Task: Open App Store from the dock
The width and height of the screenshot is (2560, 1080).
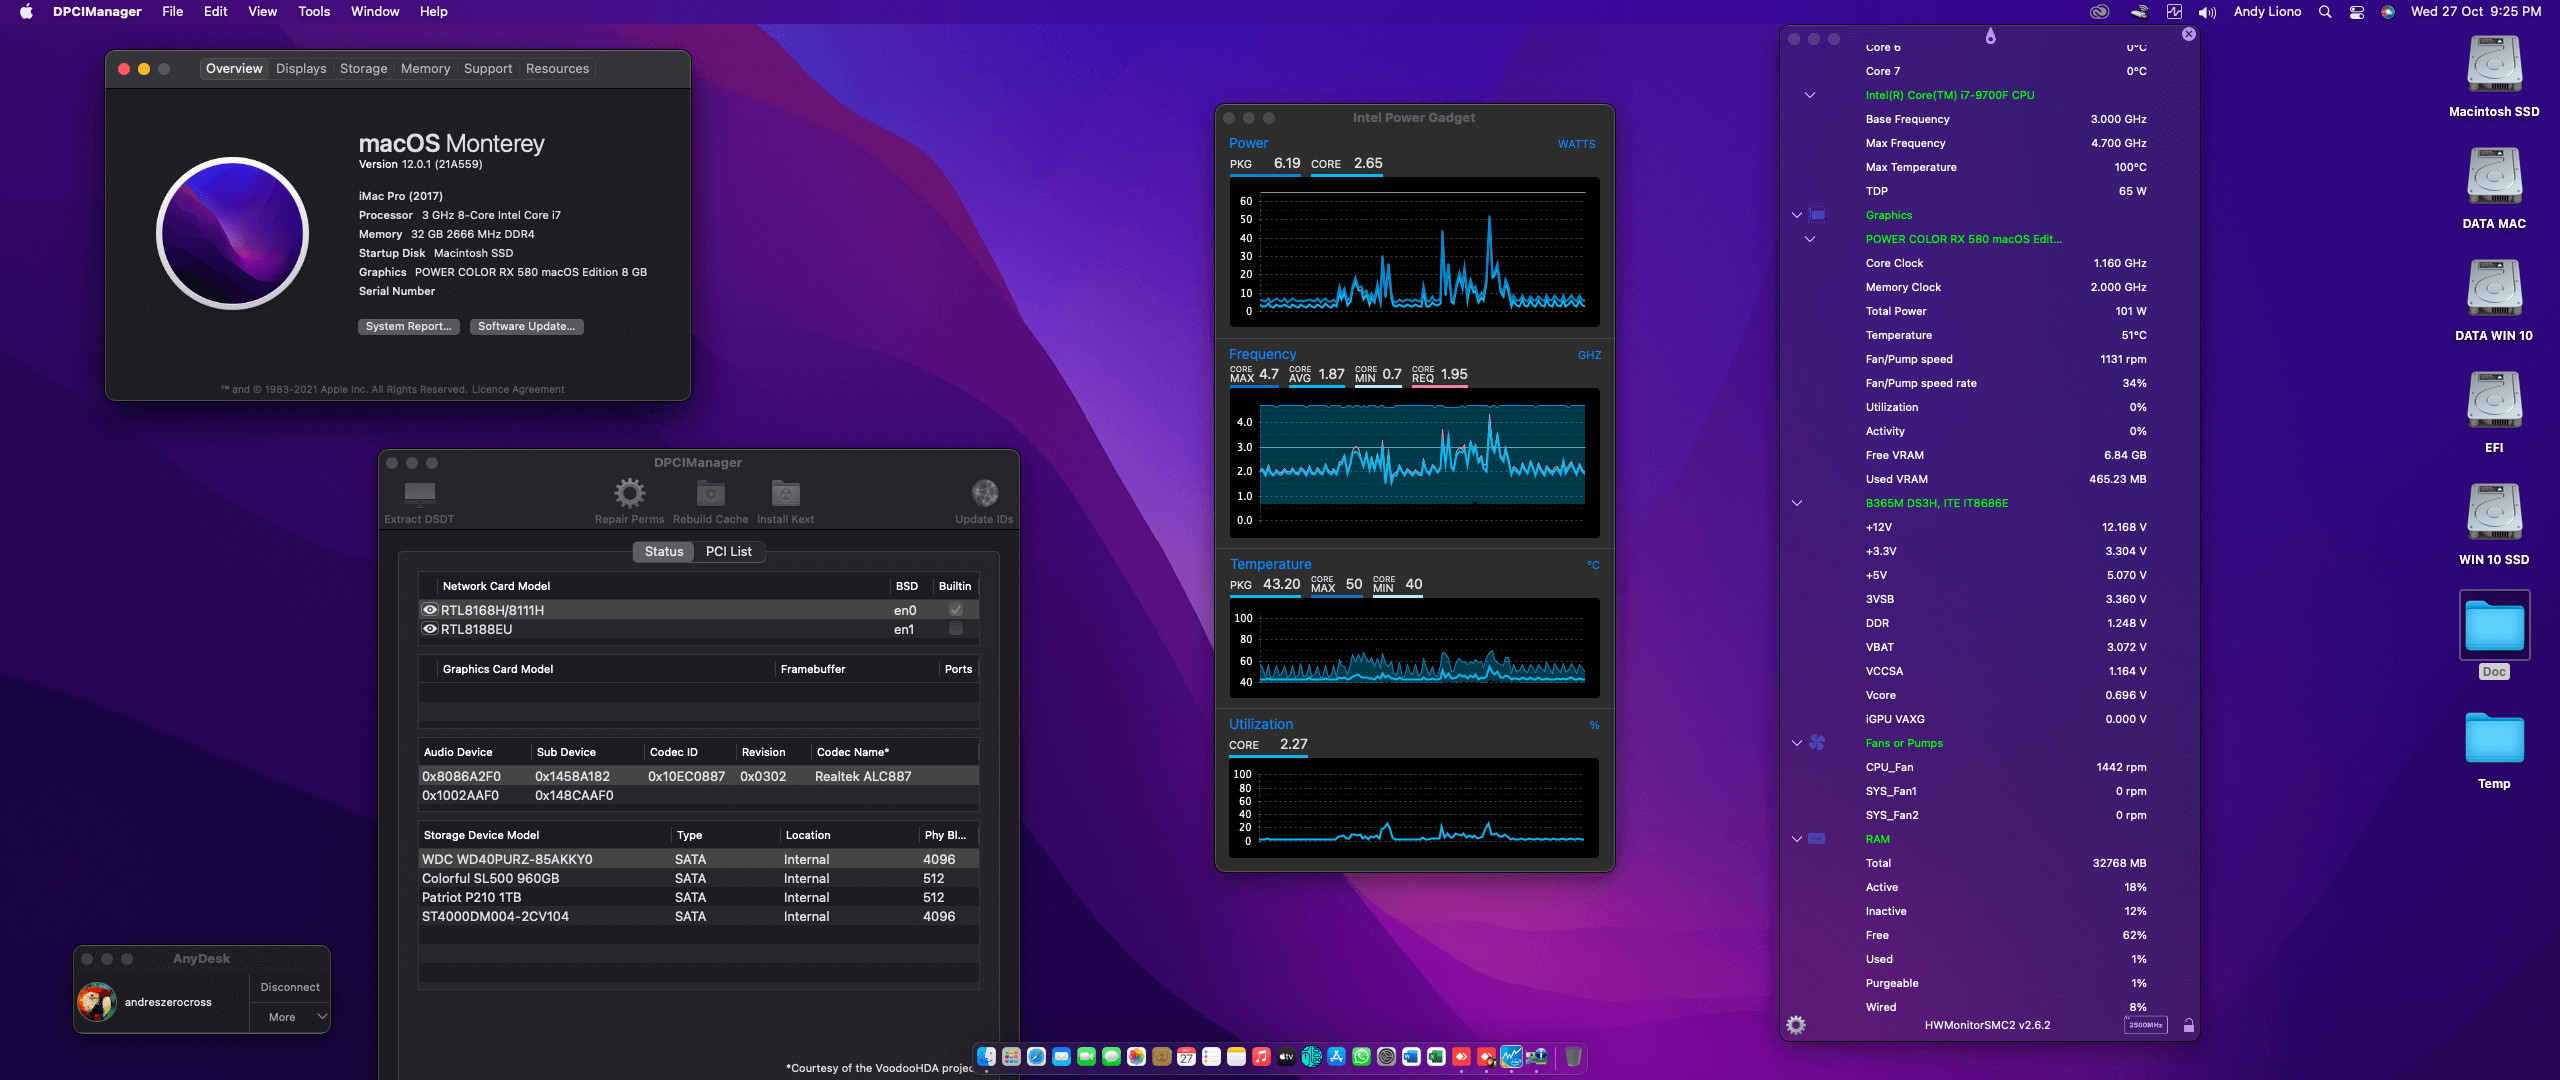Action: 1336,1056
